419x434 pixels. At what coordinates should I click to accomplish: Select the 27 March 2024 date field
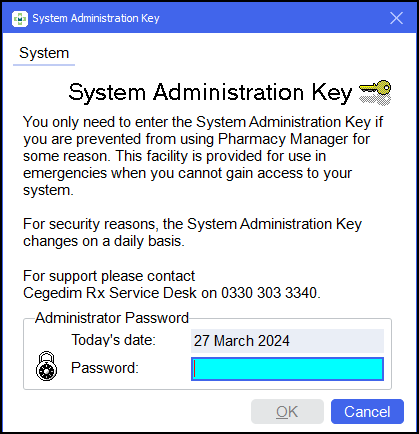point(287,341)
